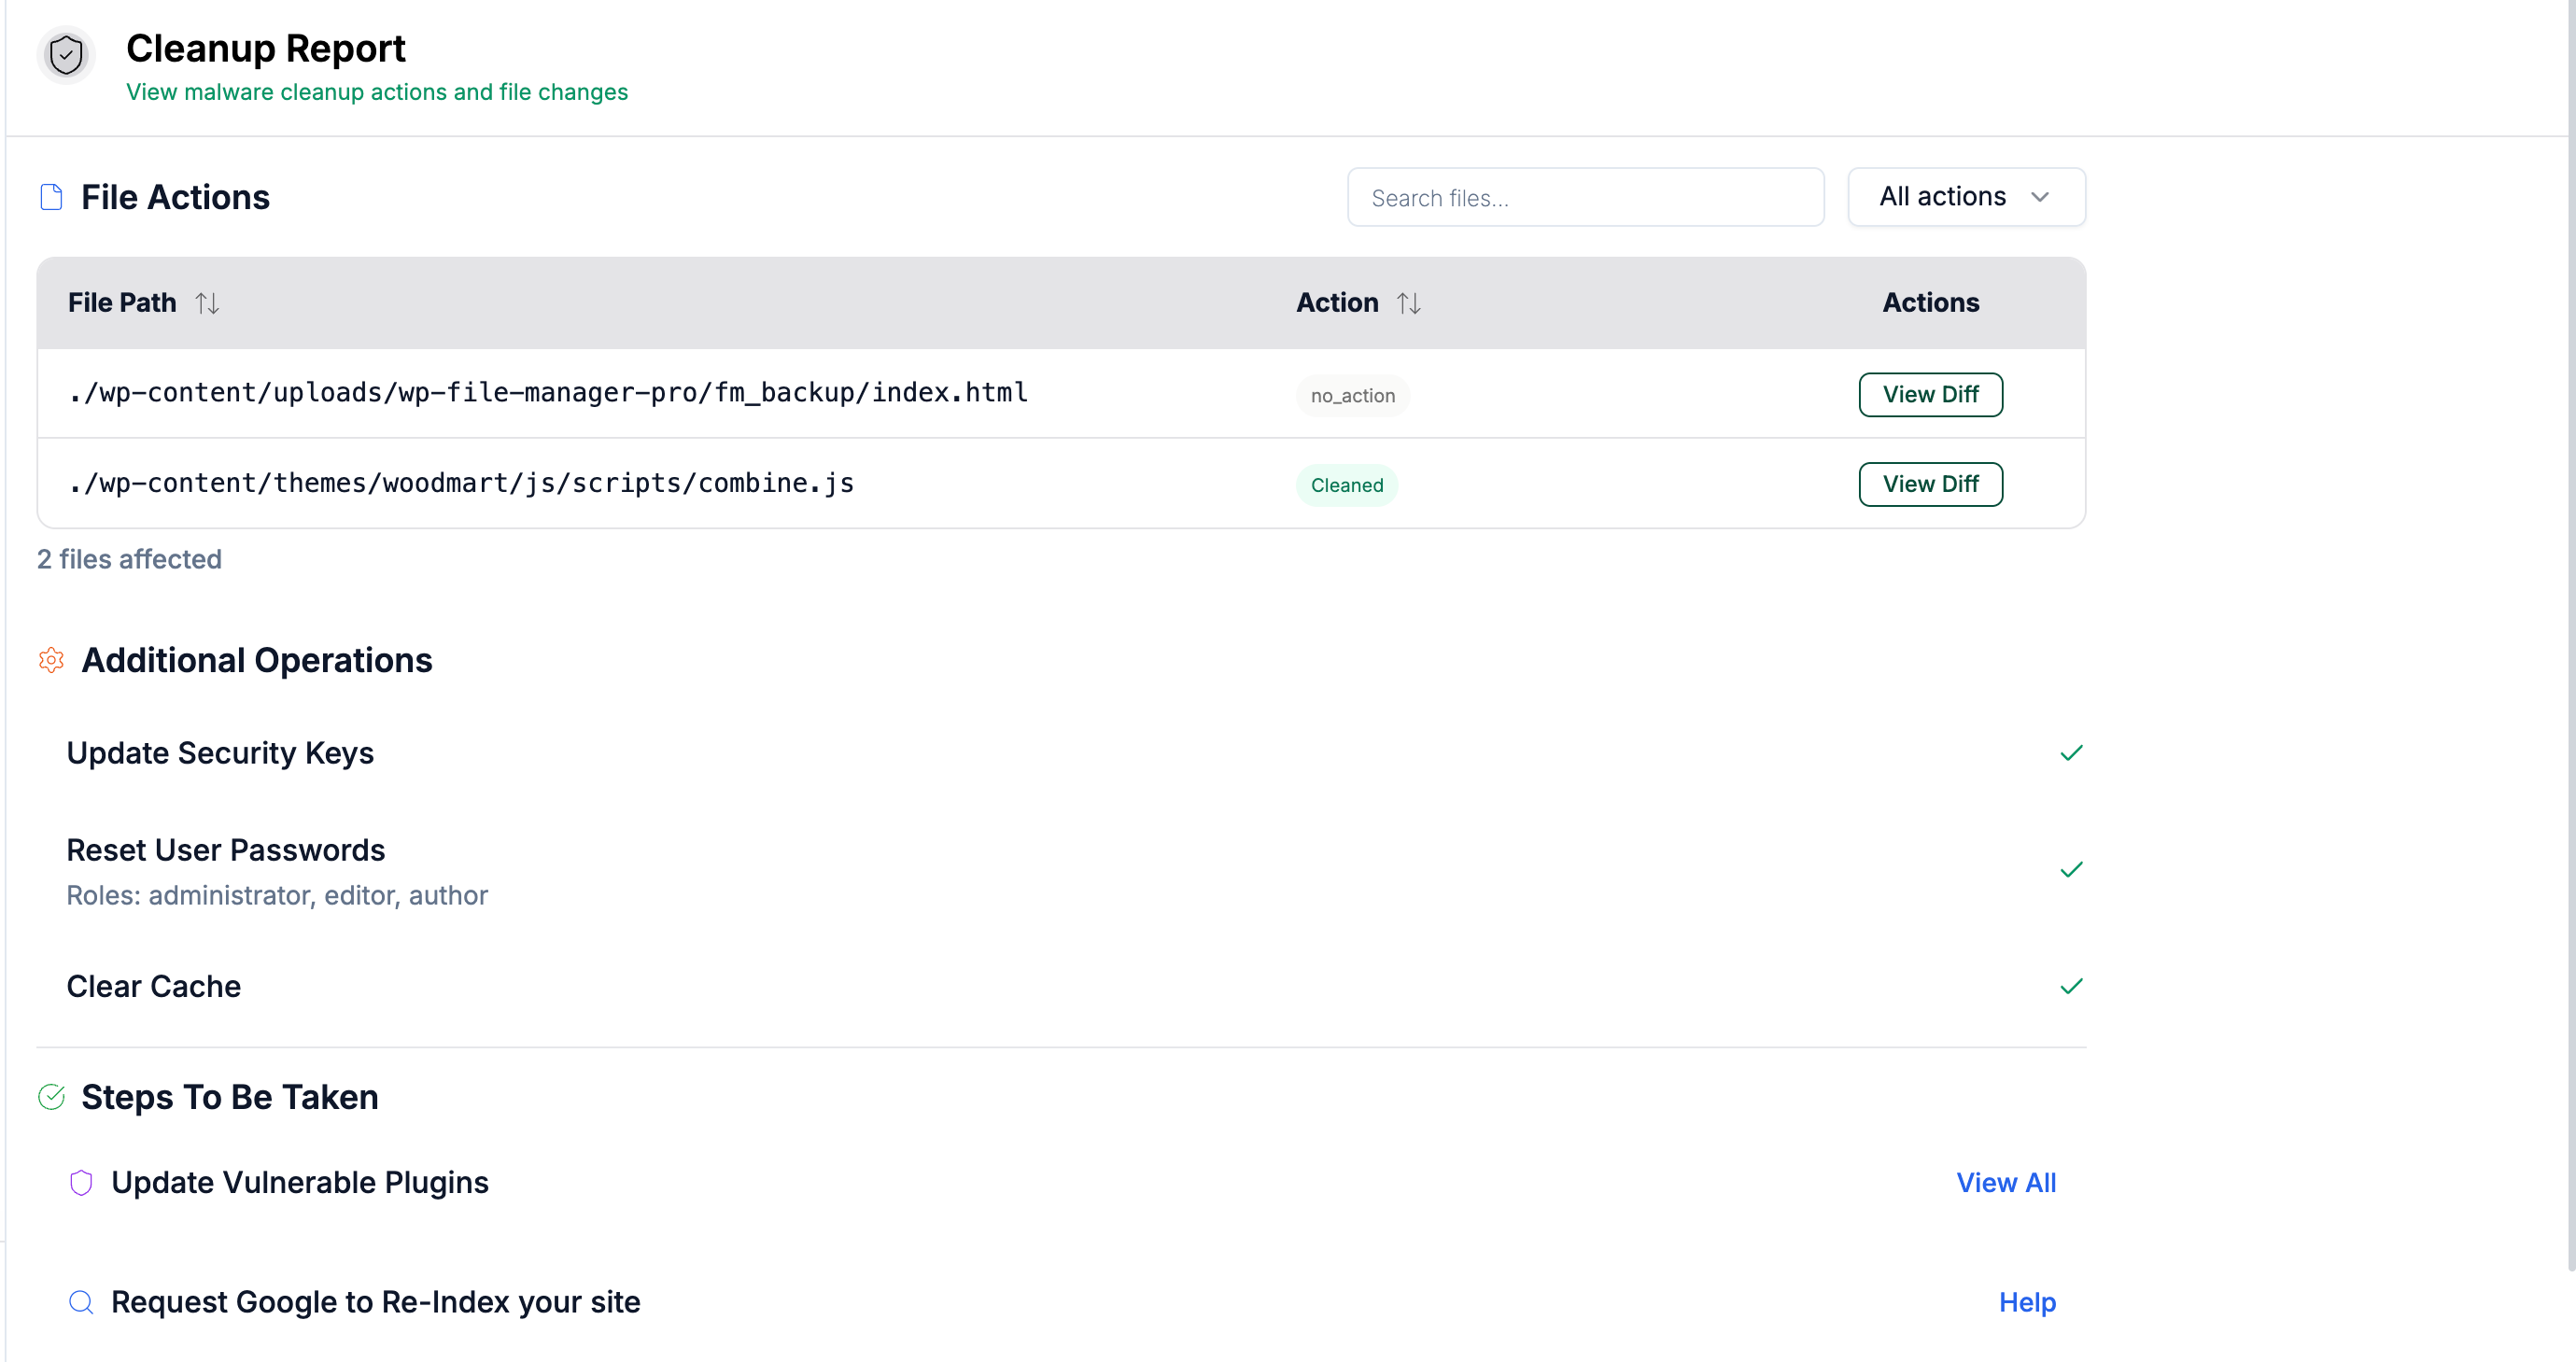Select the File Actions section heading
This screenshot has height=1362, width=2576.
175,196
